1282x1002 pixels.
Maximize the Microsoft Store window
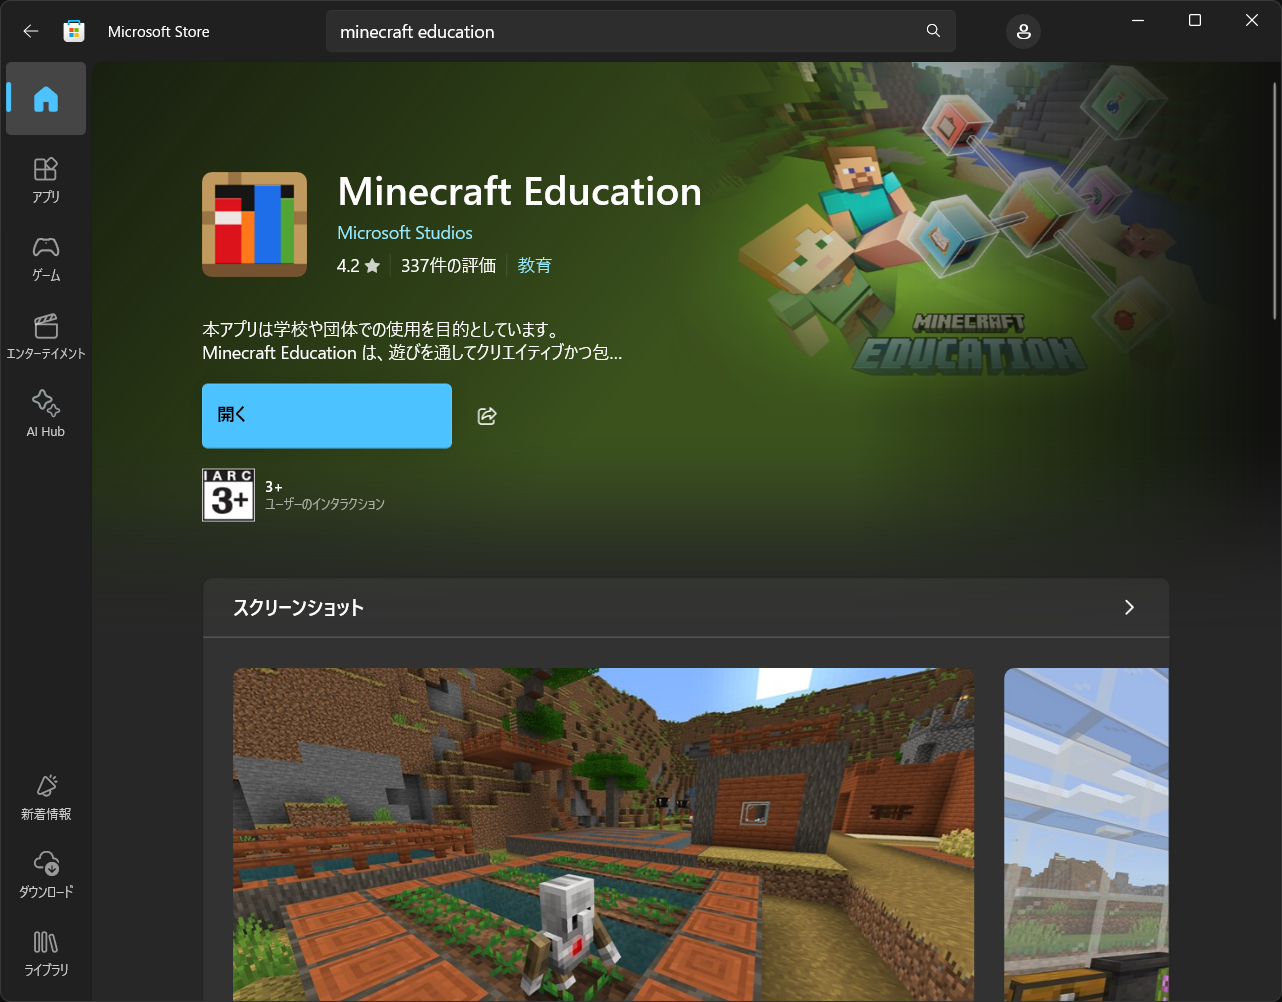point(1194,20)
